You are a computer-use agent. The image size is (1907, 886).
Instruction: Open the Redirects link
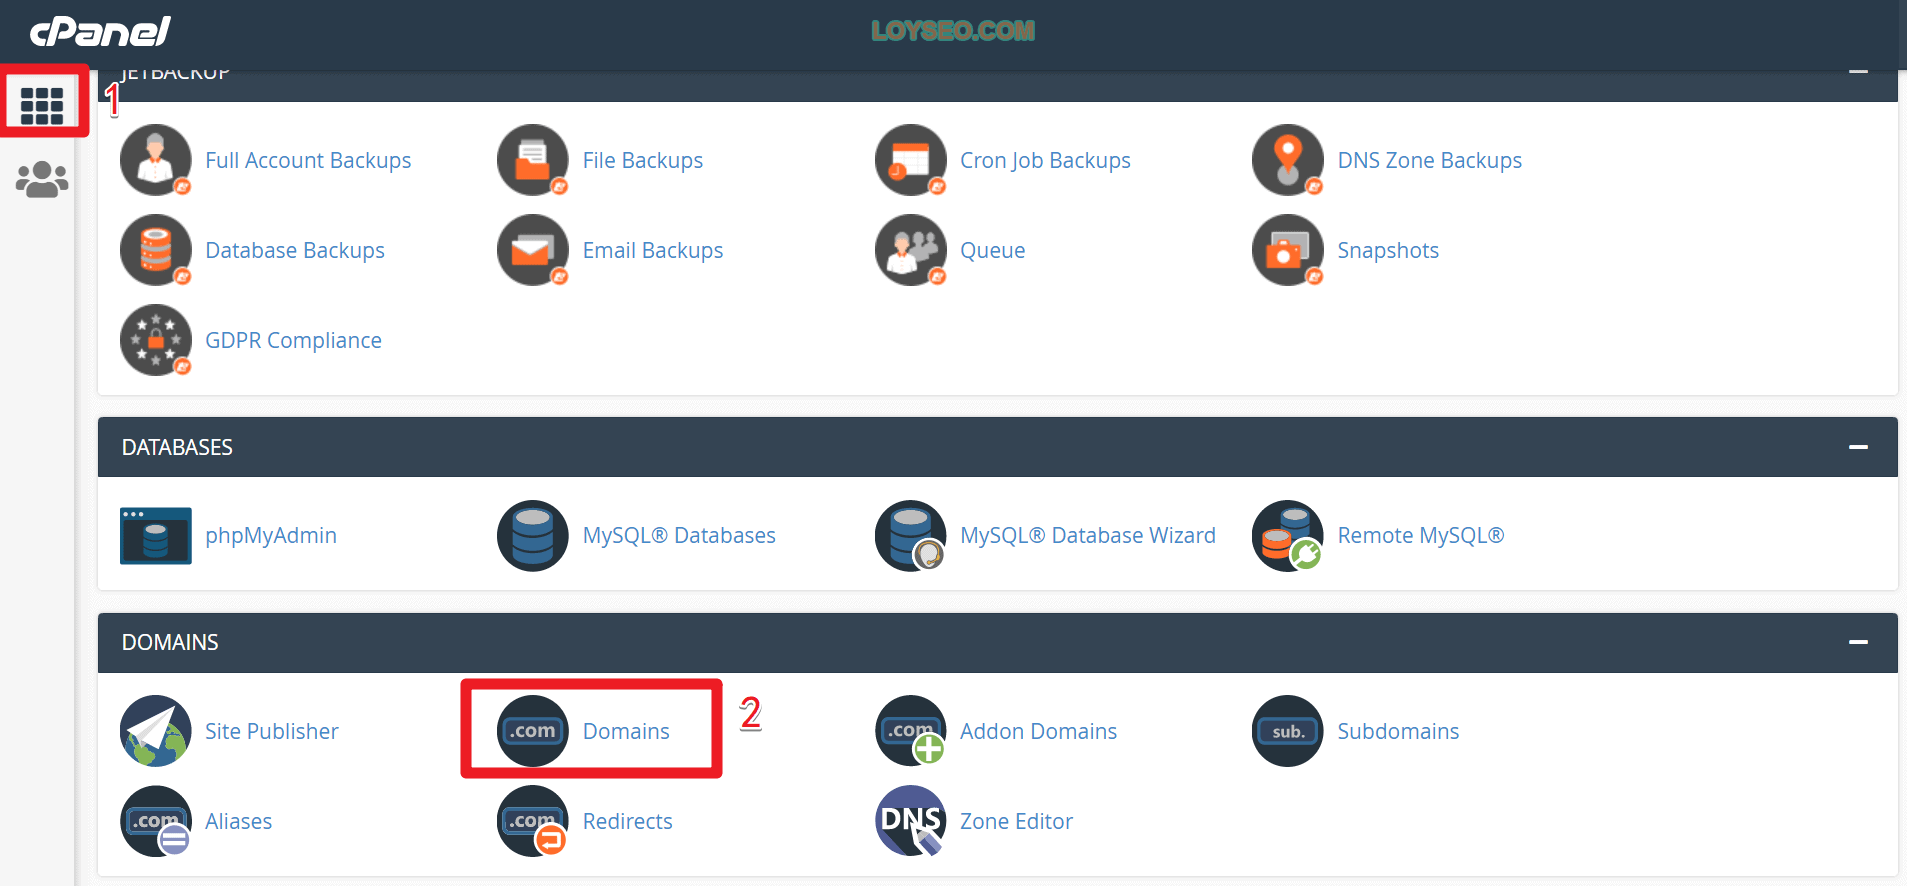(x=627, y=821)
